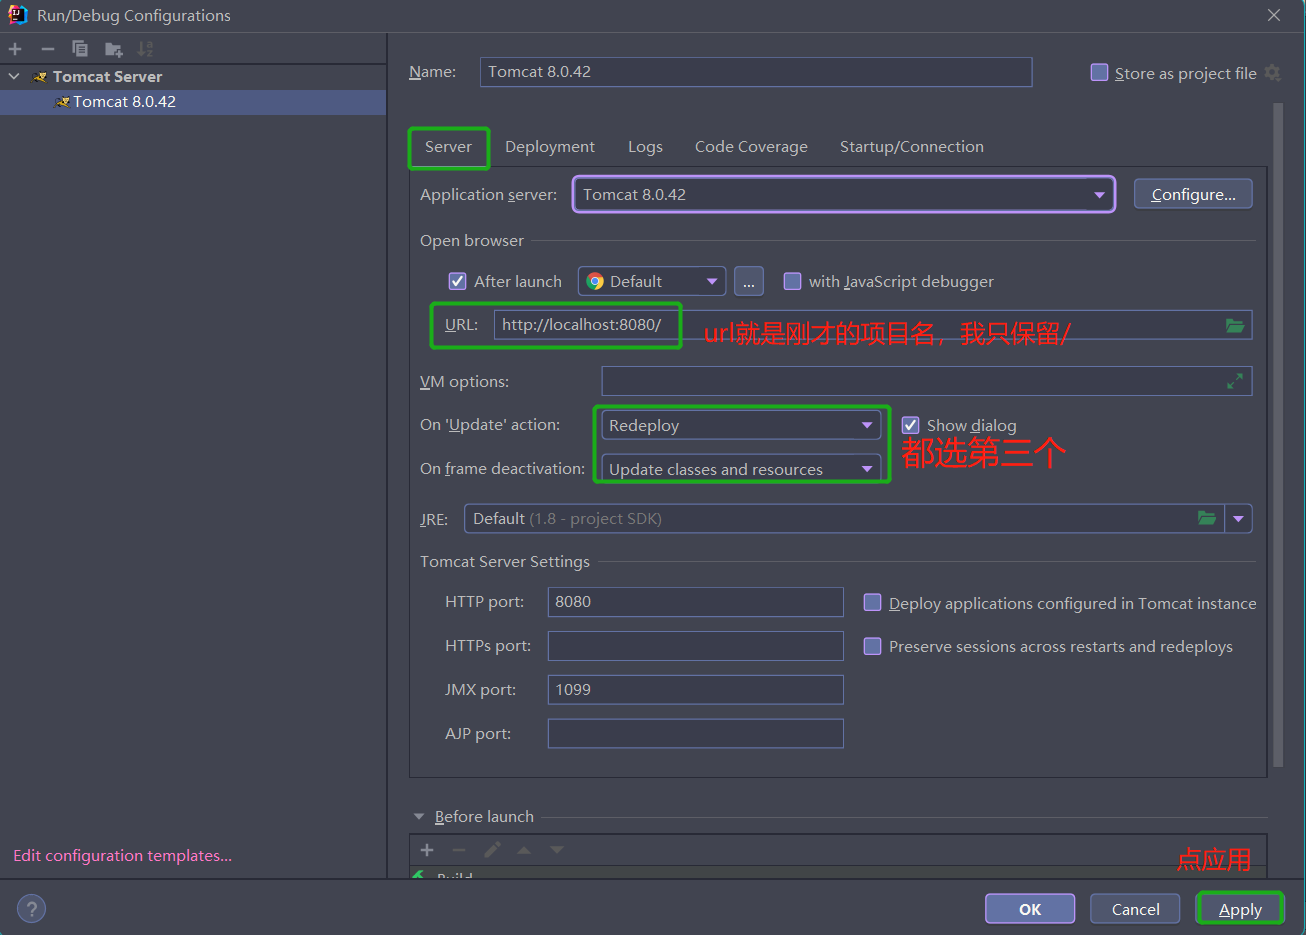Image resolution: width=1306 pixels, height=935 pixels.
Task: Toggle Store as project file checkbox
Action: click(x=1099, y=73)
